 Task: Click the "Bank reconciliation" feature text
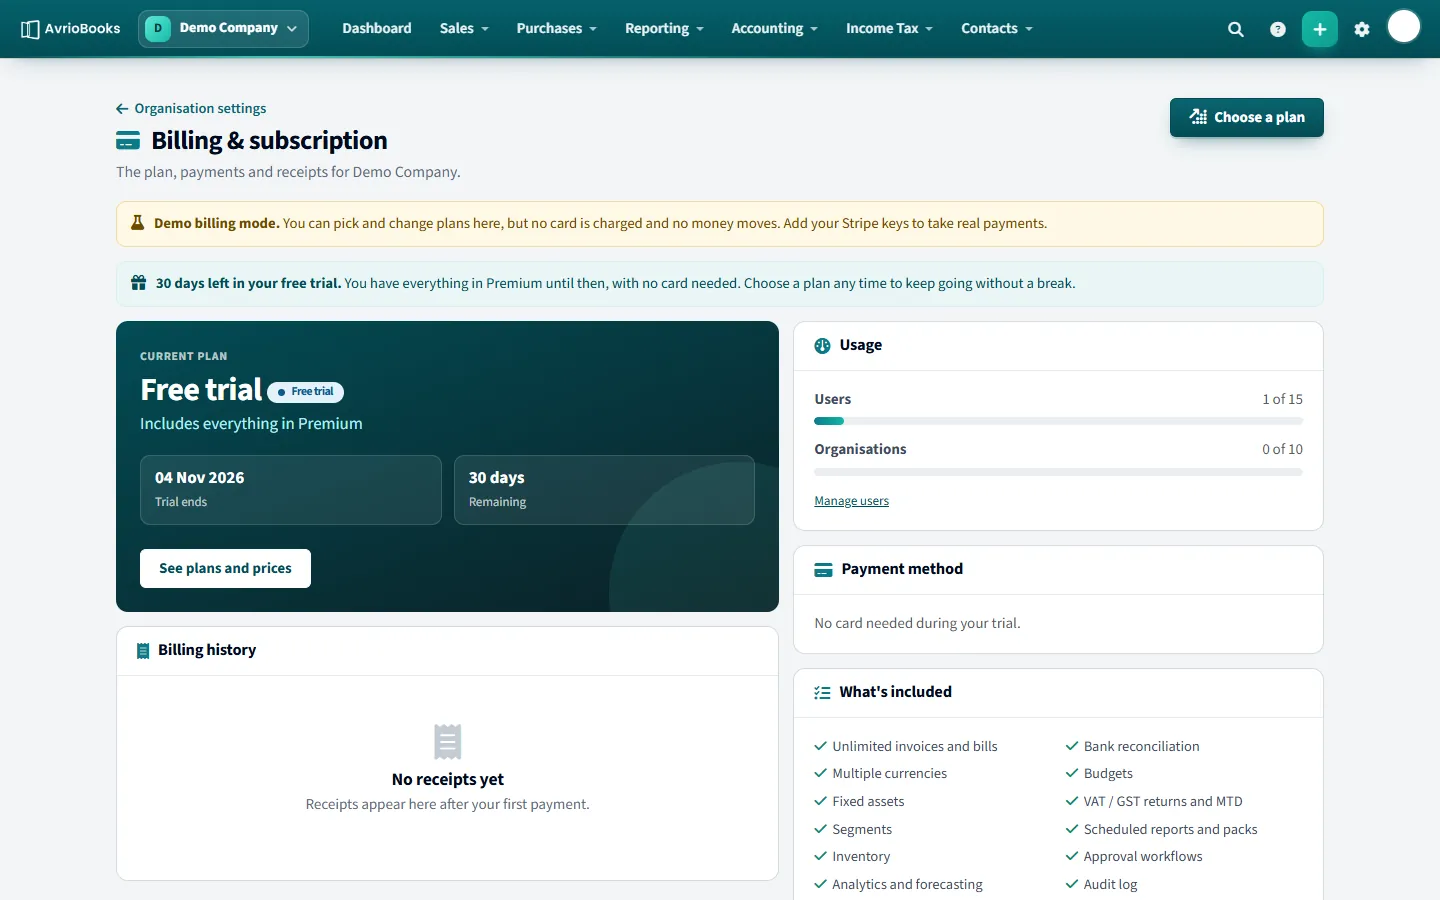pyautogui.click(x=1142, y=746)
